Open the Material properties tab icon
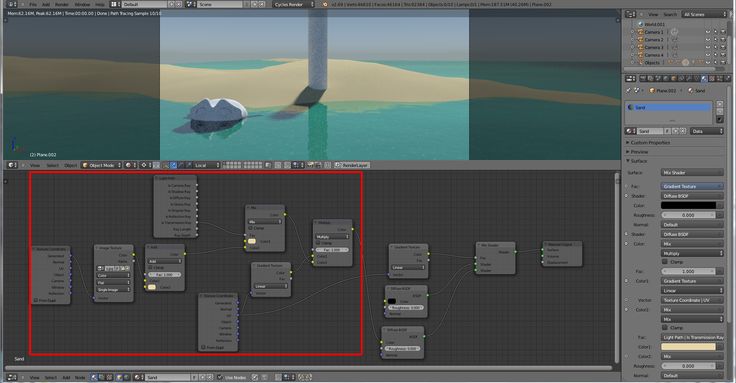736x383 pixels. tap(703, 79)
